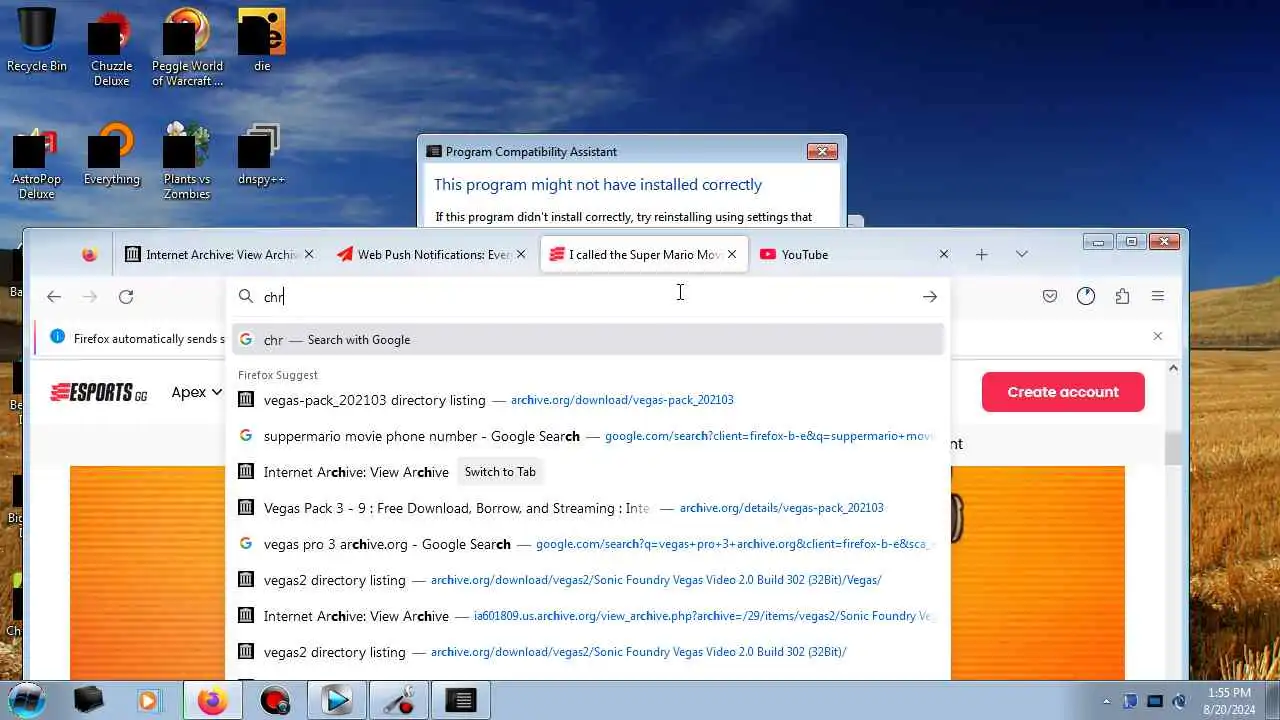Click the Go arrow in the address bar
1280x720 pixels.
[930, 296]
